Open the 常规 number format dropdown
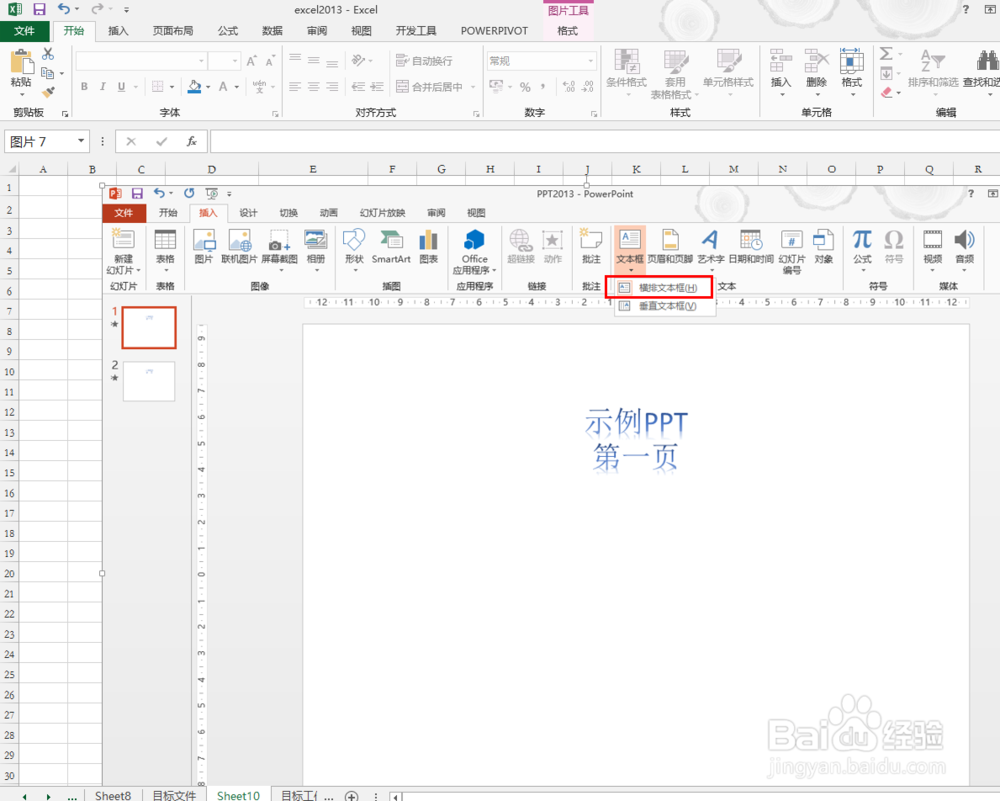Viewport: 1000px width, 801px height. tap(591, 61)
